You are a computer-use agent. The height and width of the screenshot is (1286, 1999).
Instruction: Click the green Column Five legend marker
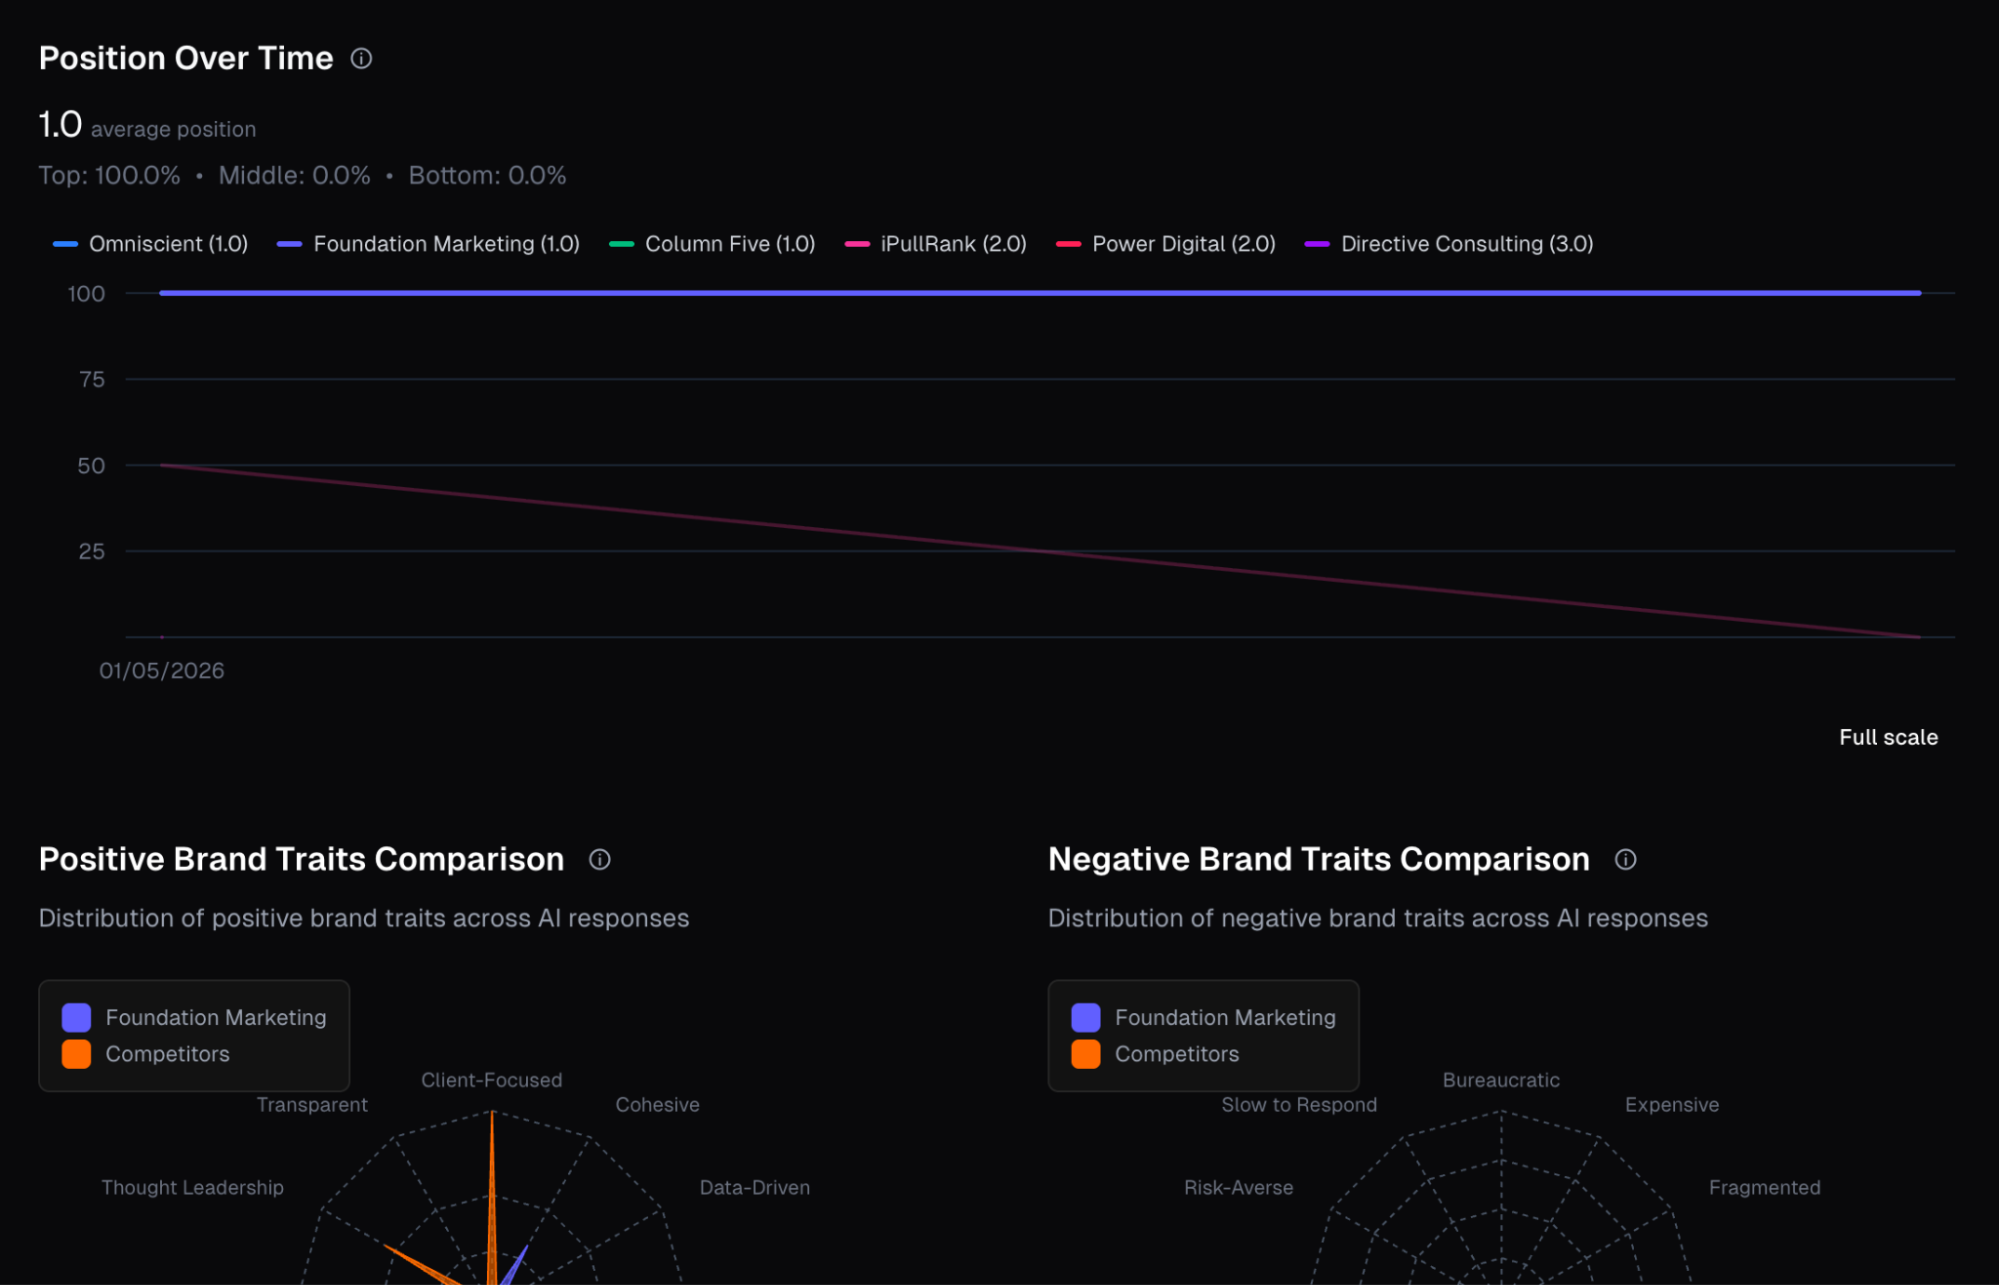point(622,243)
